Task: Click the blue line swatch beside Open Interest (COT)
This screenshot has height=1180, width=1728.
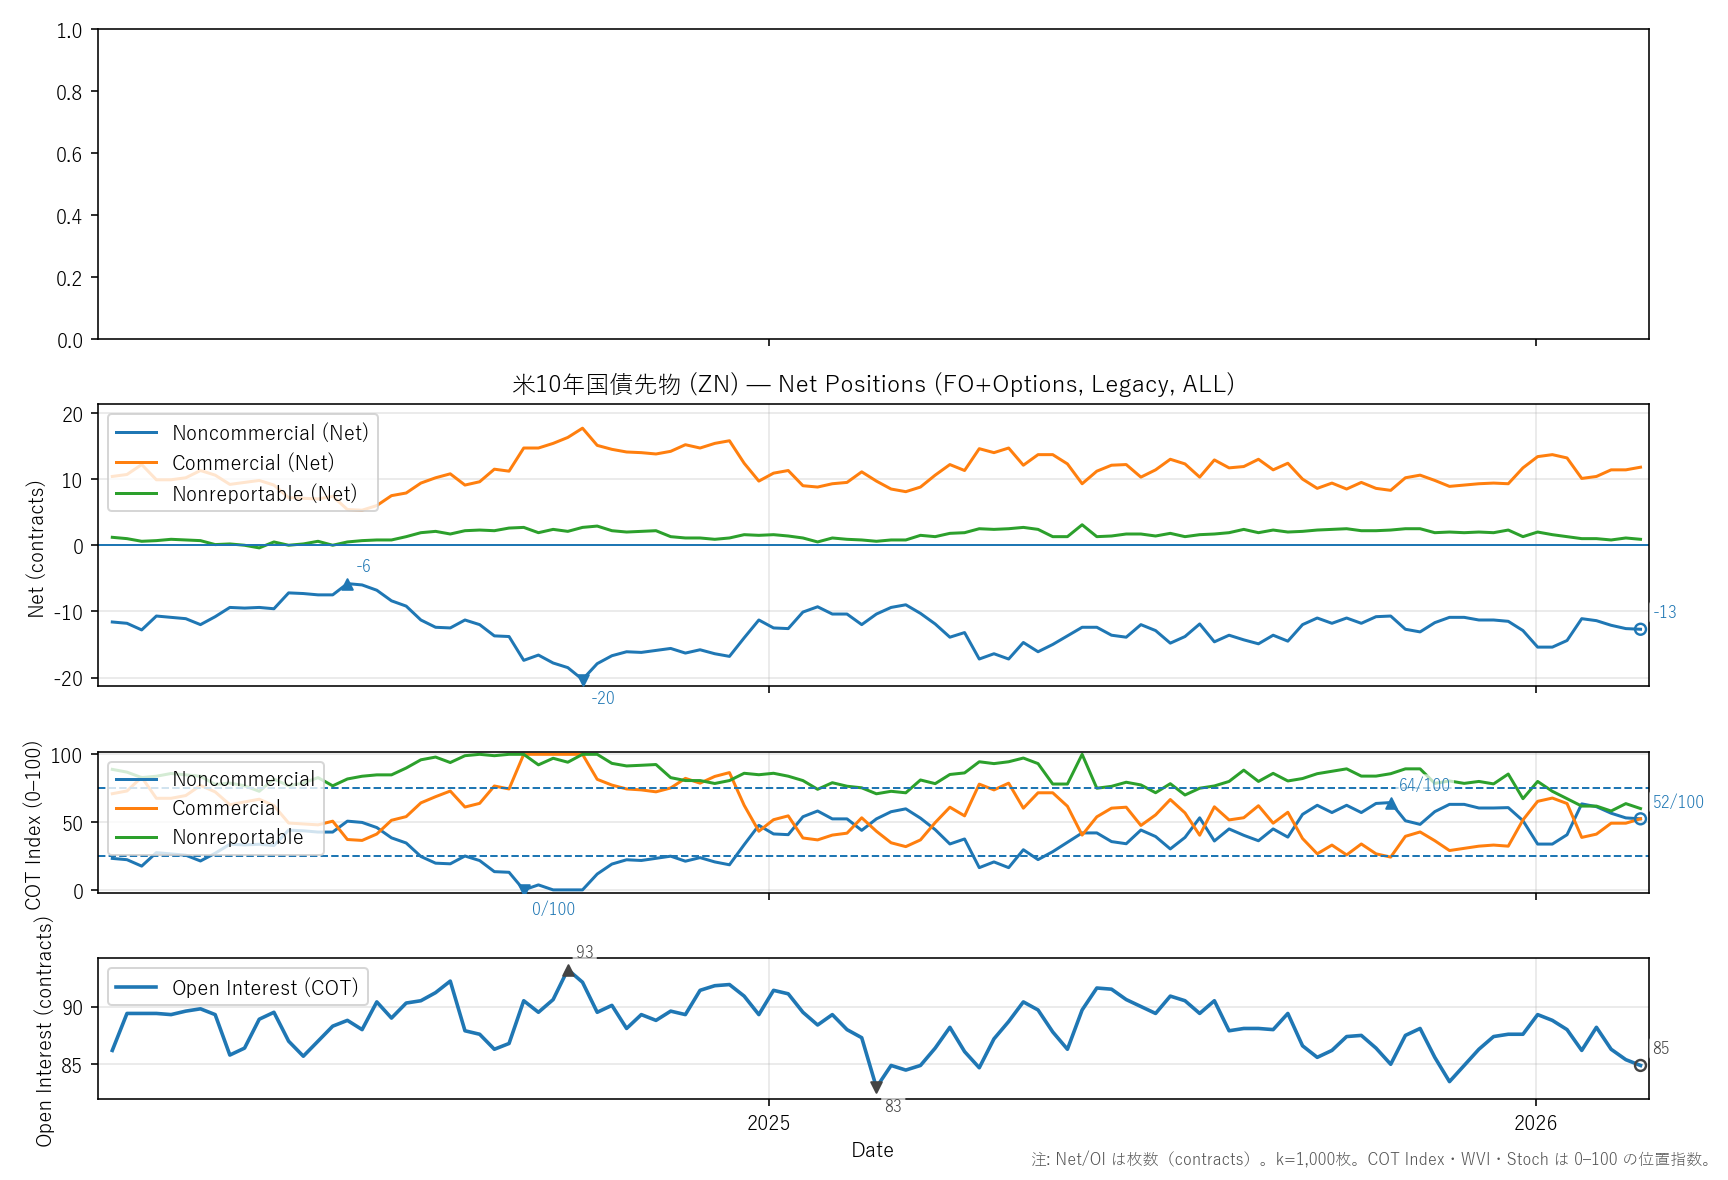Action: (137, 988)
